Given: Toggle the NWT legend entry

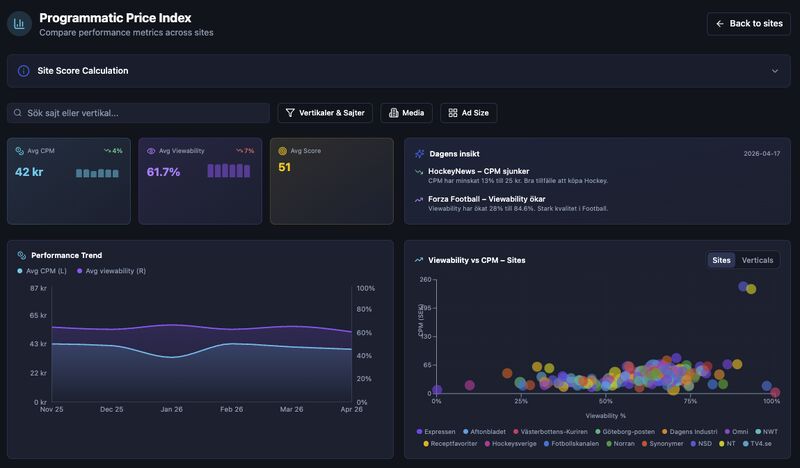Looking at the screenshot, I should pyautogui.click(x=766, y=432).
